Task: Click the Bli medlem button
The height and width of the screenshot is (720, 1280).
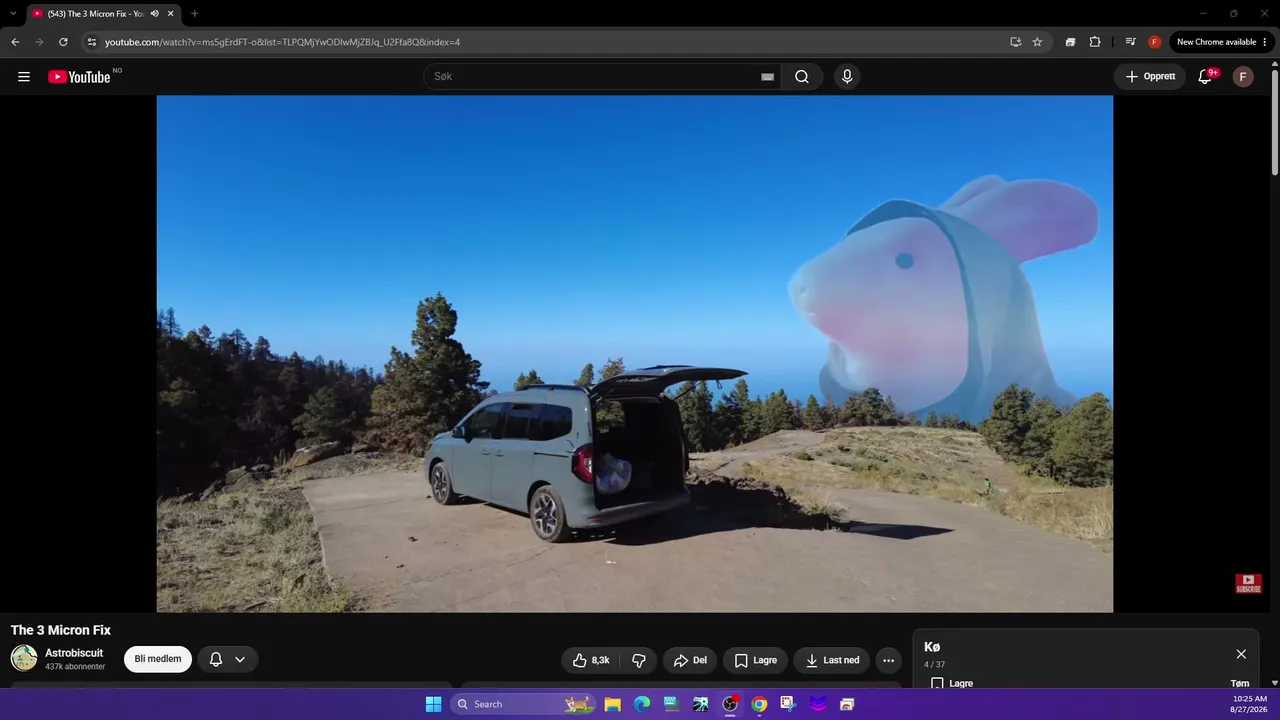Action: point(158,660)
